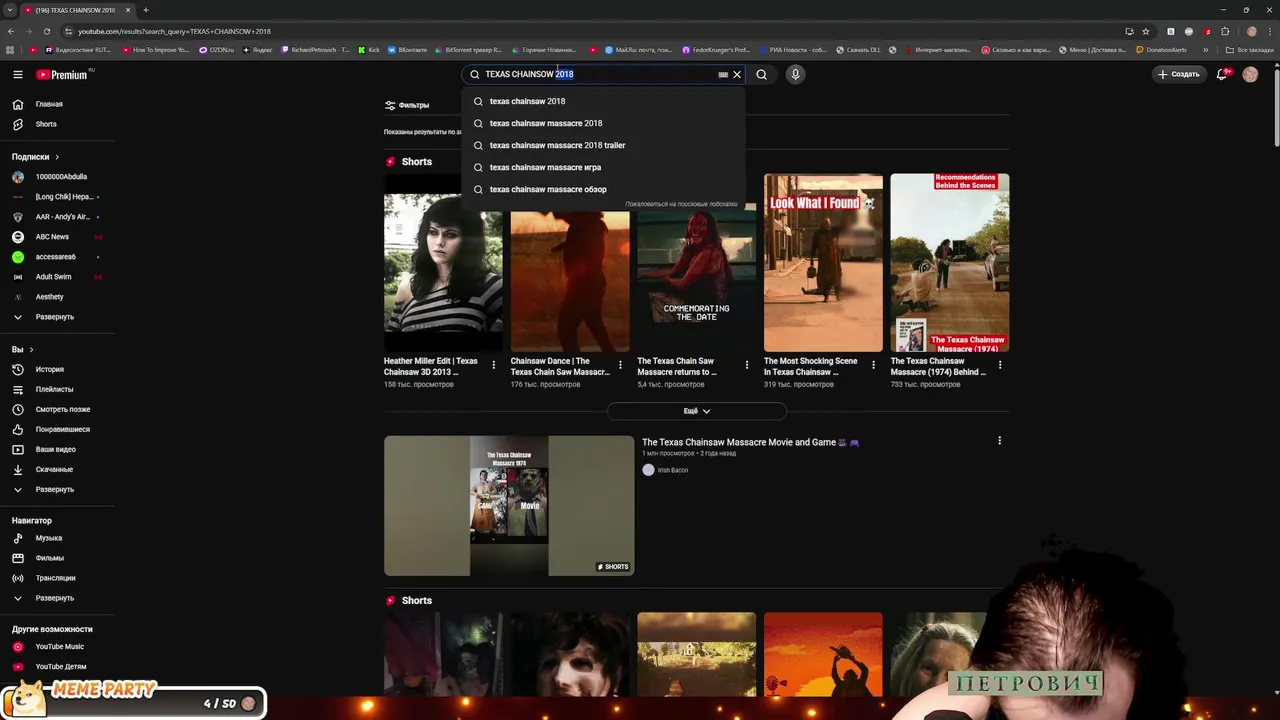Reload the page in browser toolbar
The width and height of the screenshot is (1280, 720).
point(47,31)
